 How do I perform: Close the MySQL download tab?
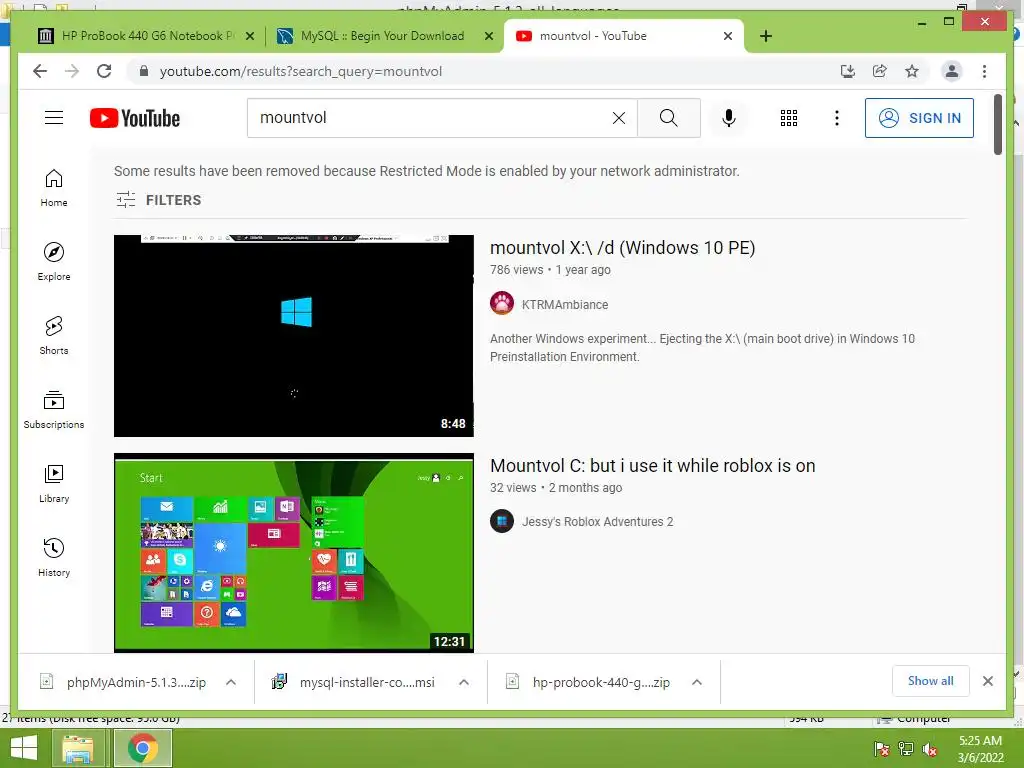coord(488,36)
